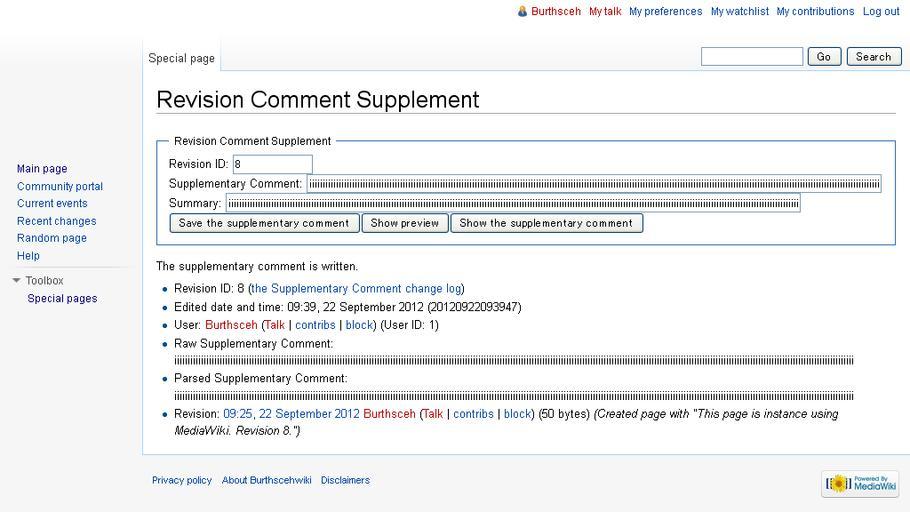Collapse the Toolbox sidebar section arrow
This screenshot has width=910, height=512.
(x=16, y=280)
